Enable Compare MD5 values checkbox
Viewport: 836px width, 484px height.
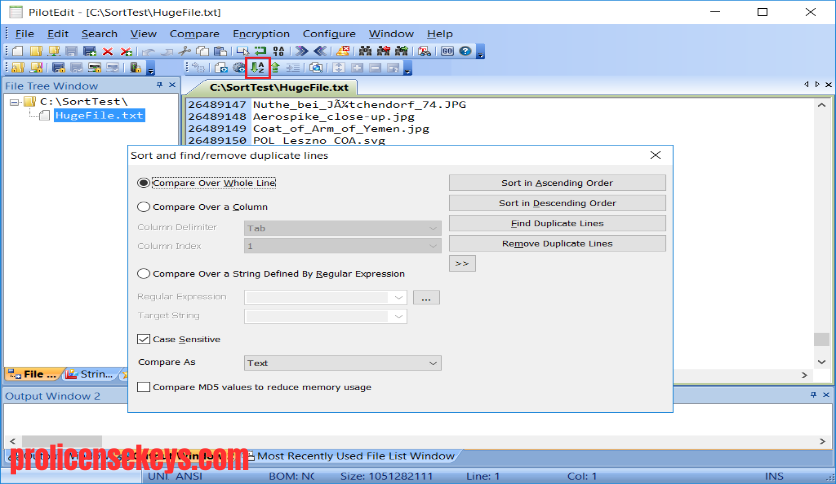coord(143,387)
